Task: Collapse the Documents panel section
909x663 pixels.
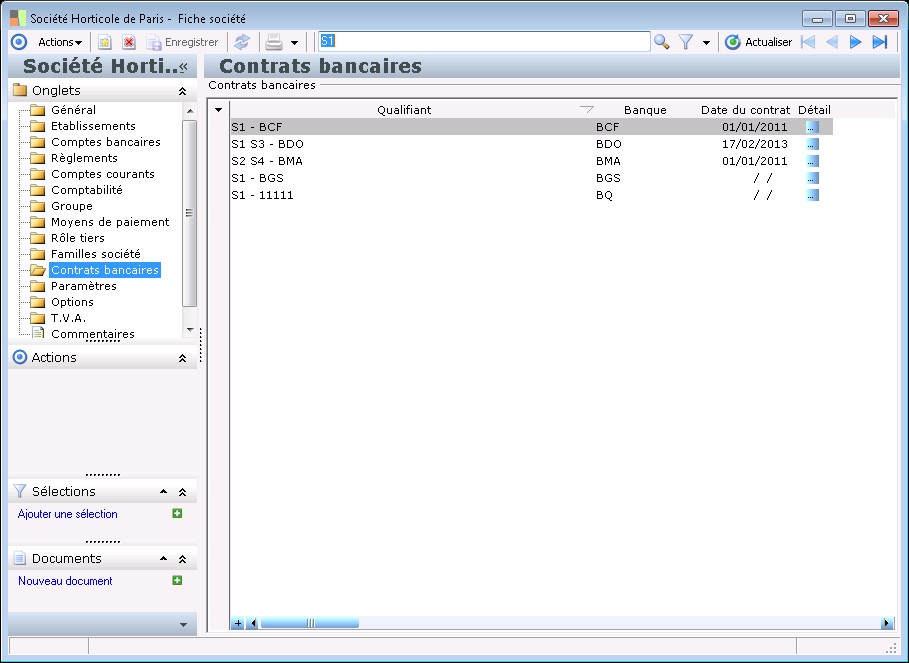Action: tap(182, 559)
